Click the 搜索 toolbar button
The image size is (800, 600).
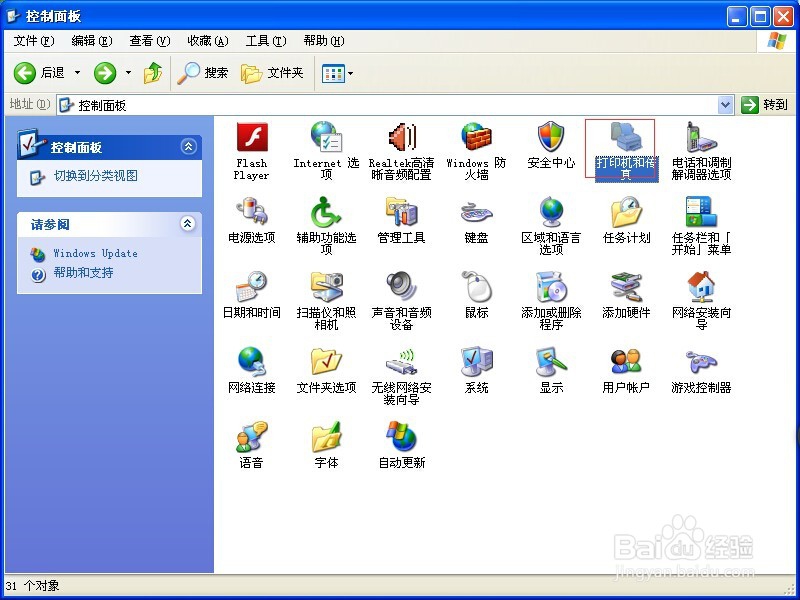pyautogui.click(x=203, y=73)
